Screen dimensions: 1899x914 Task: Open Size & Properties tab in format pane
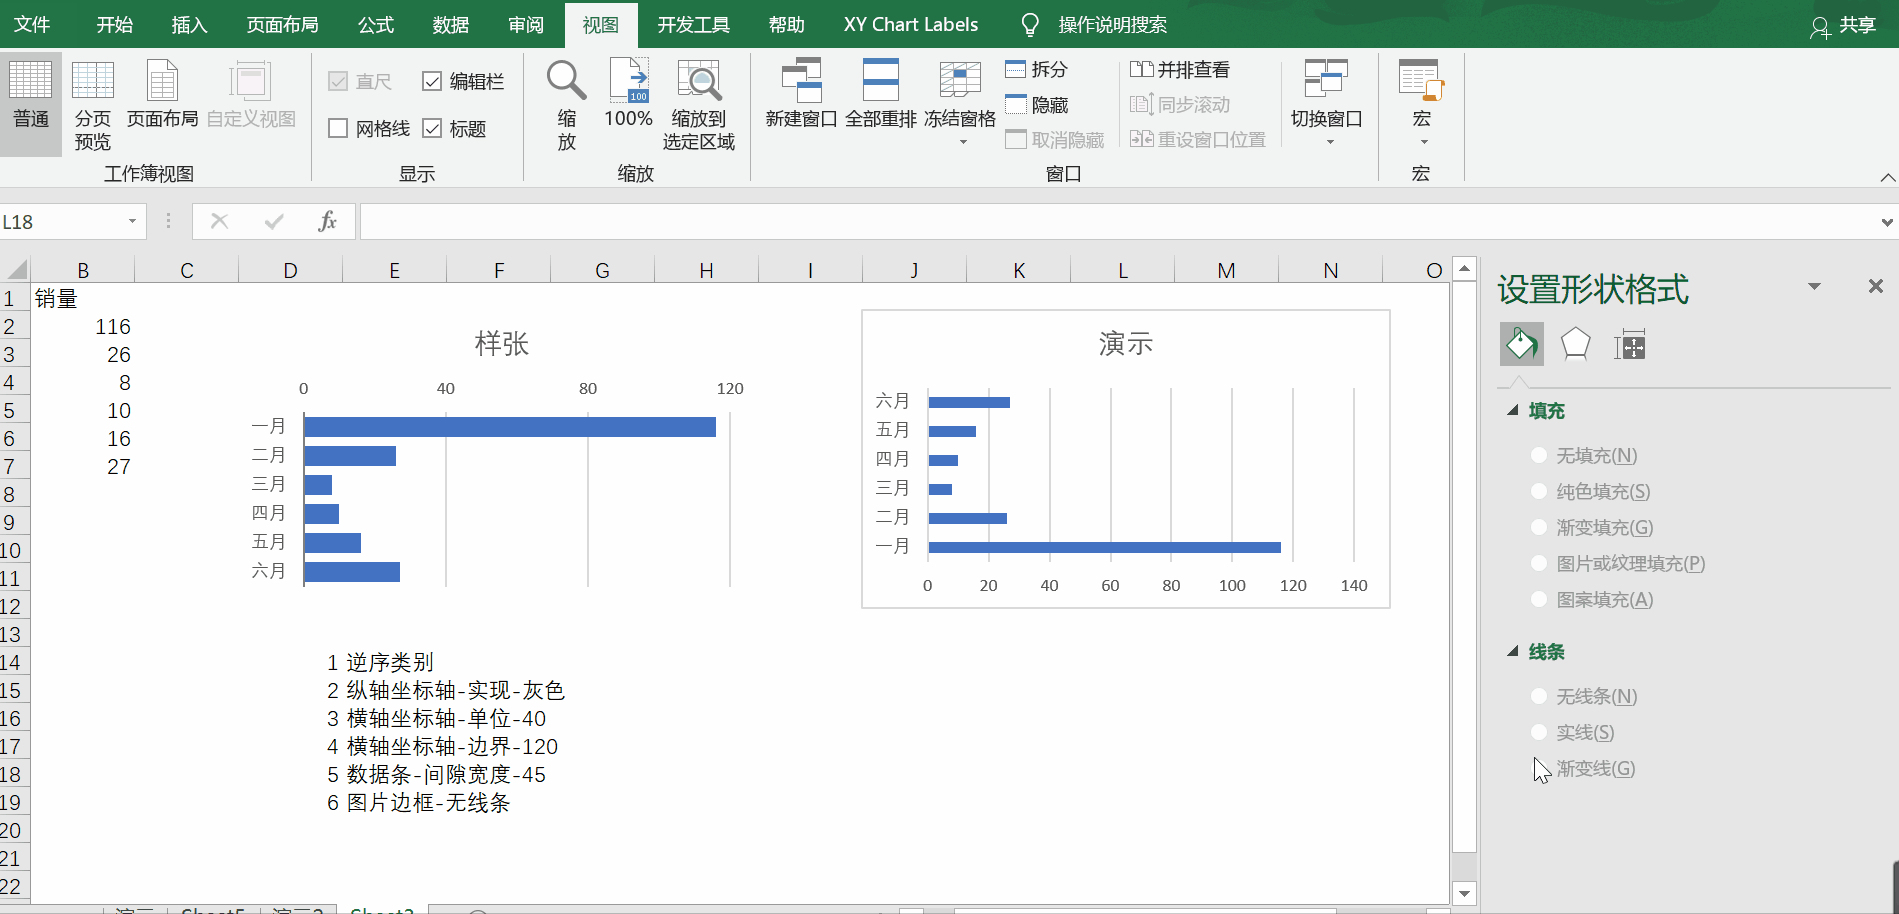click(x=1630, y=344)
